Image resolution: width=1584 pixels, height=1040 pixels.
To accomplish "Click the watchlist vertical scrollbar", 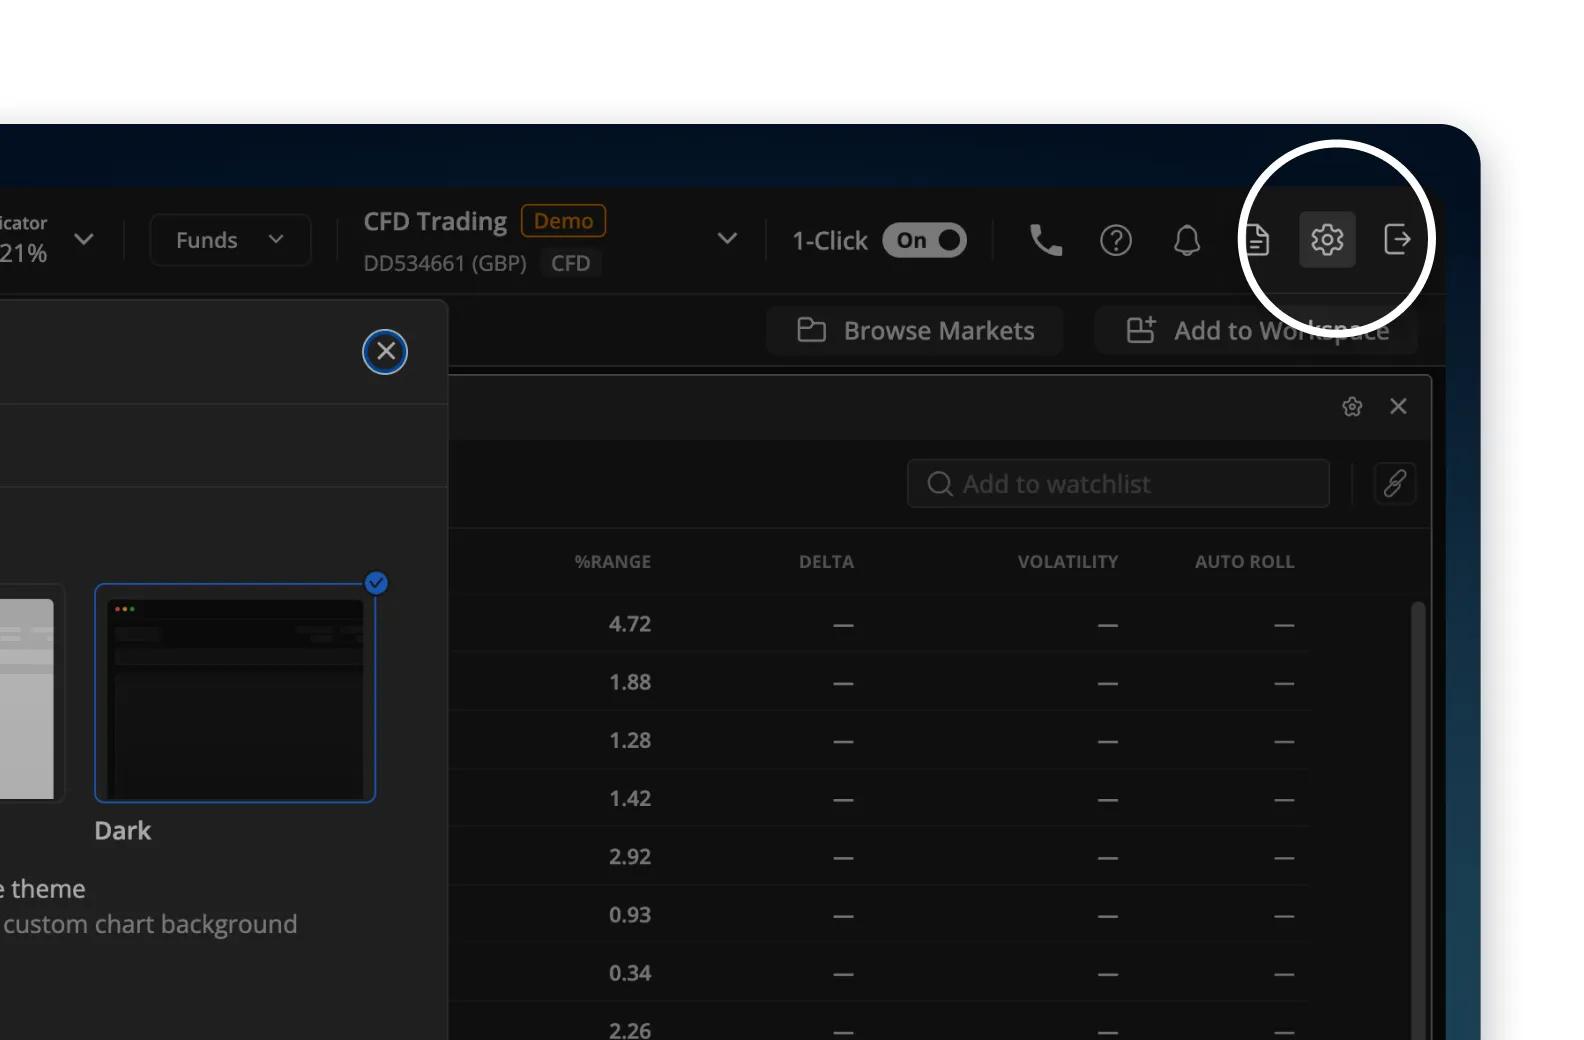I will [x=1417, y=820].
